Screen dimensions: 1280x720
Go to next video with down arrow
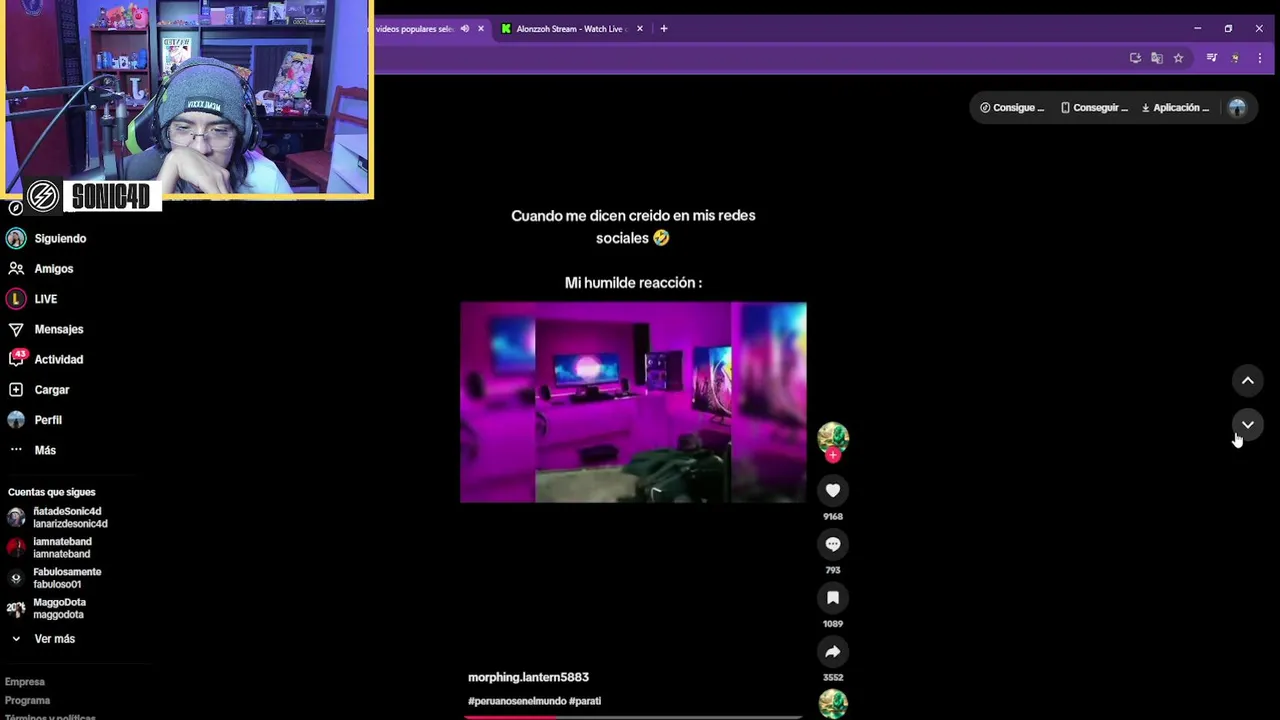(1248, 425)
